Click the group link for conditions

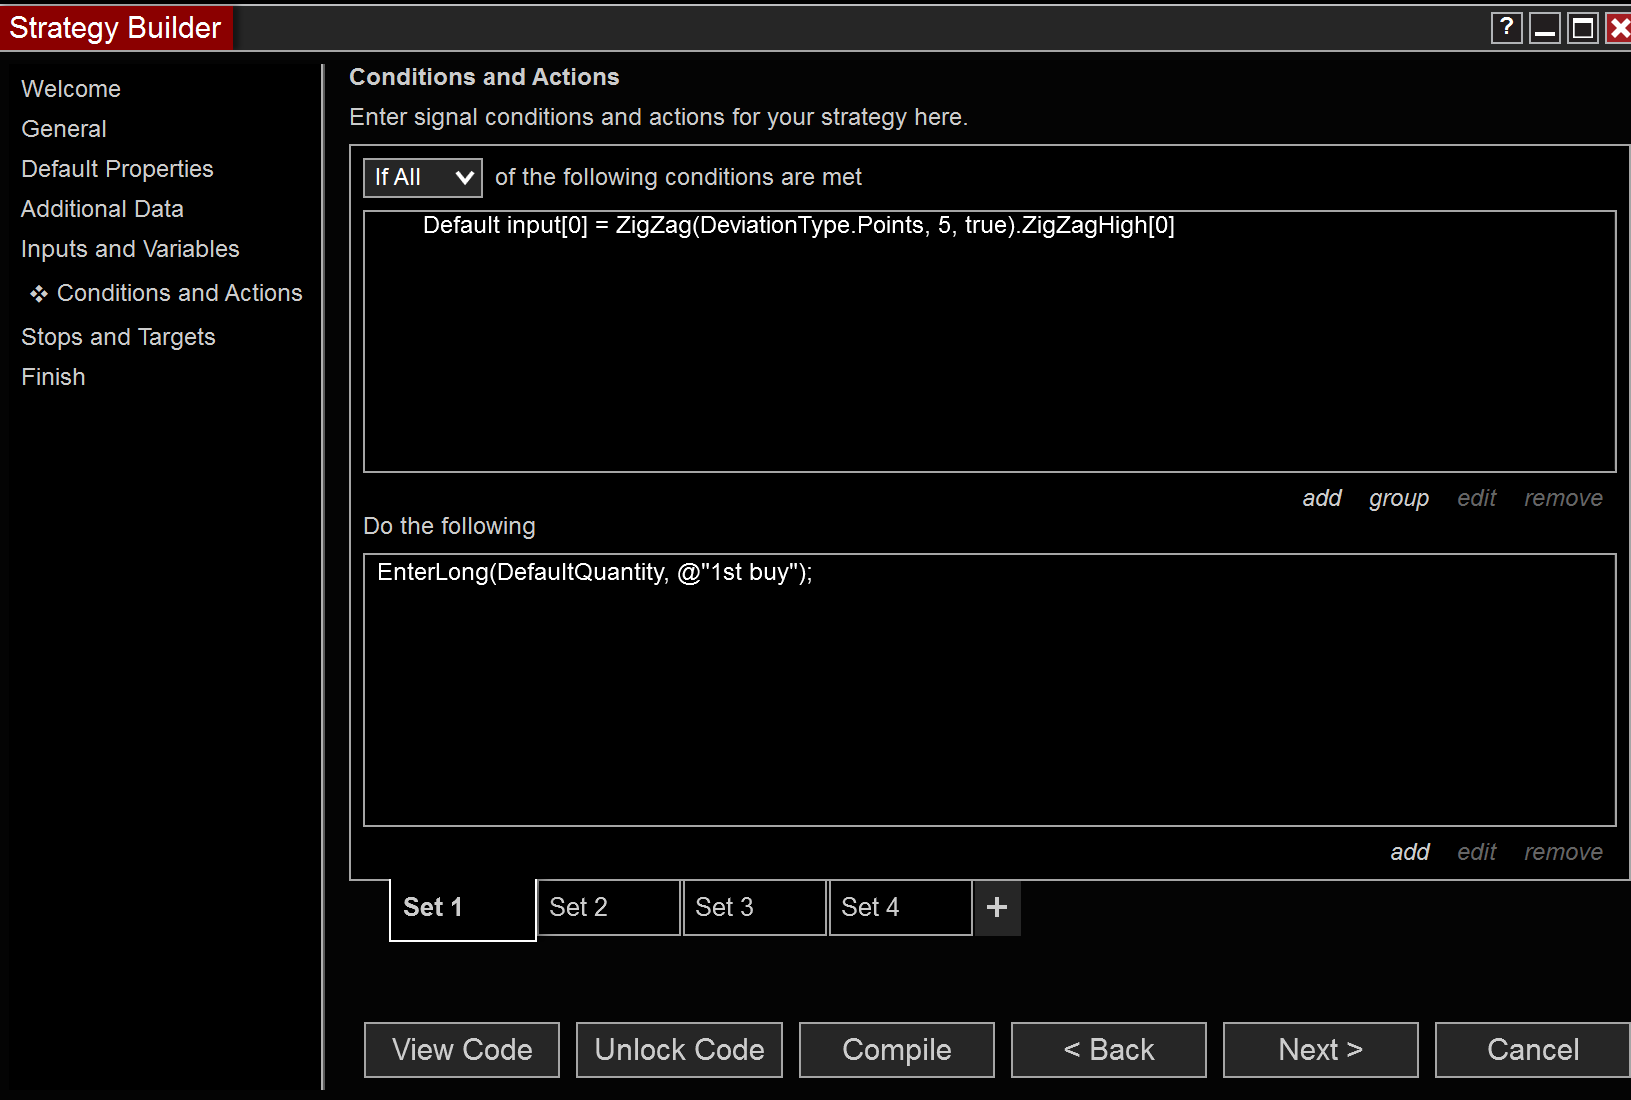[1399, 498]
